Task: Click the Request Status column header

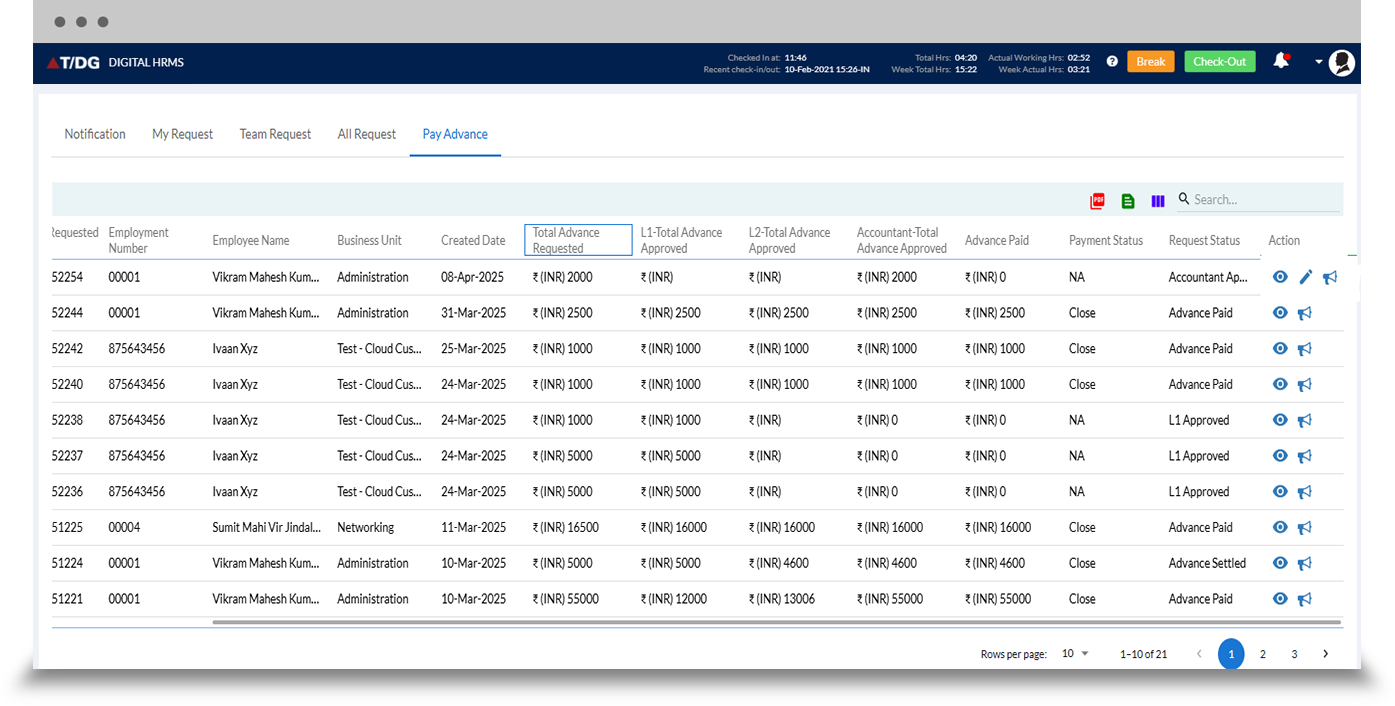Action: tap(1204, 240)
